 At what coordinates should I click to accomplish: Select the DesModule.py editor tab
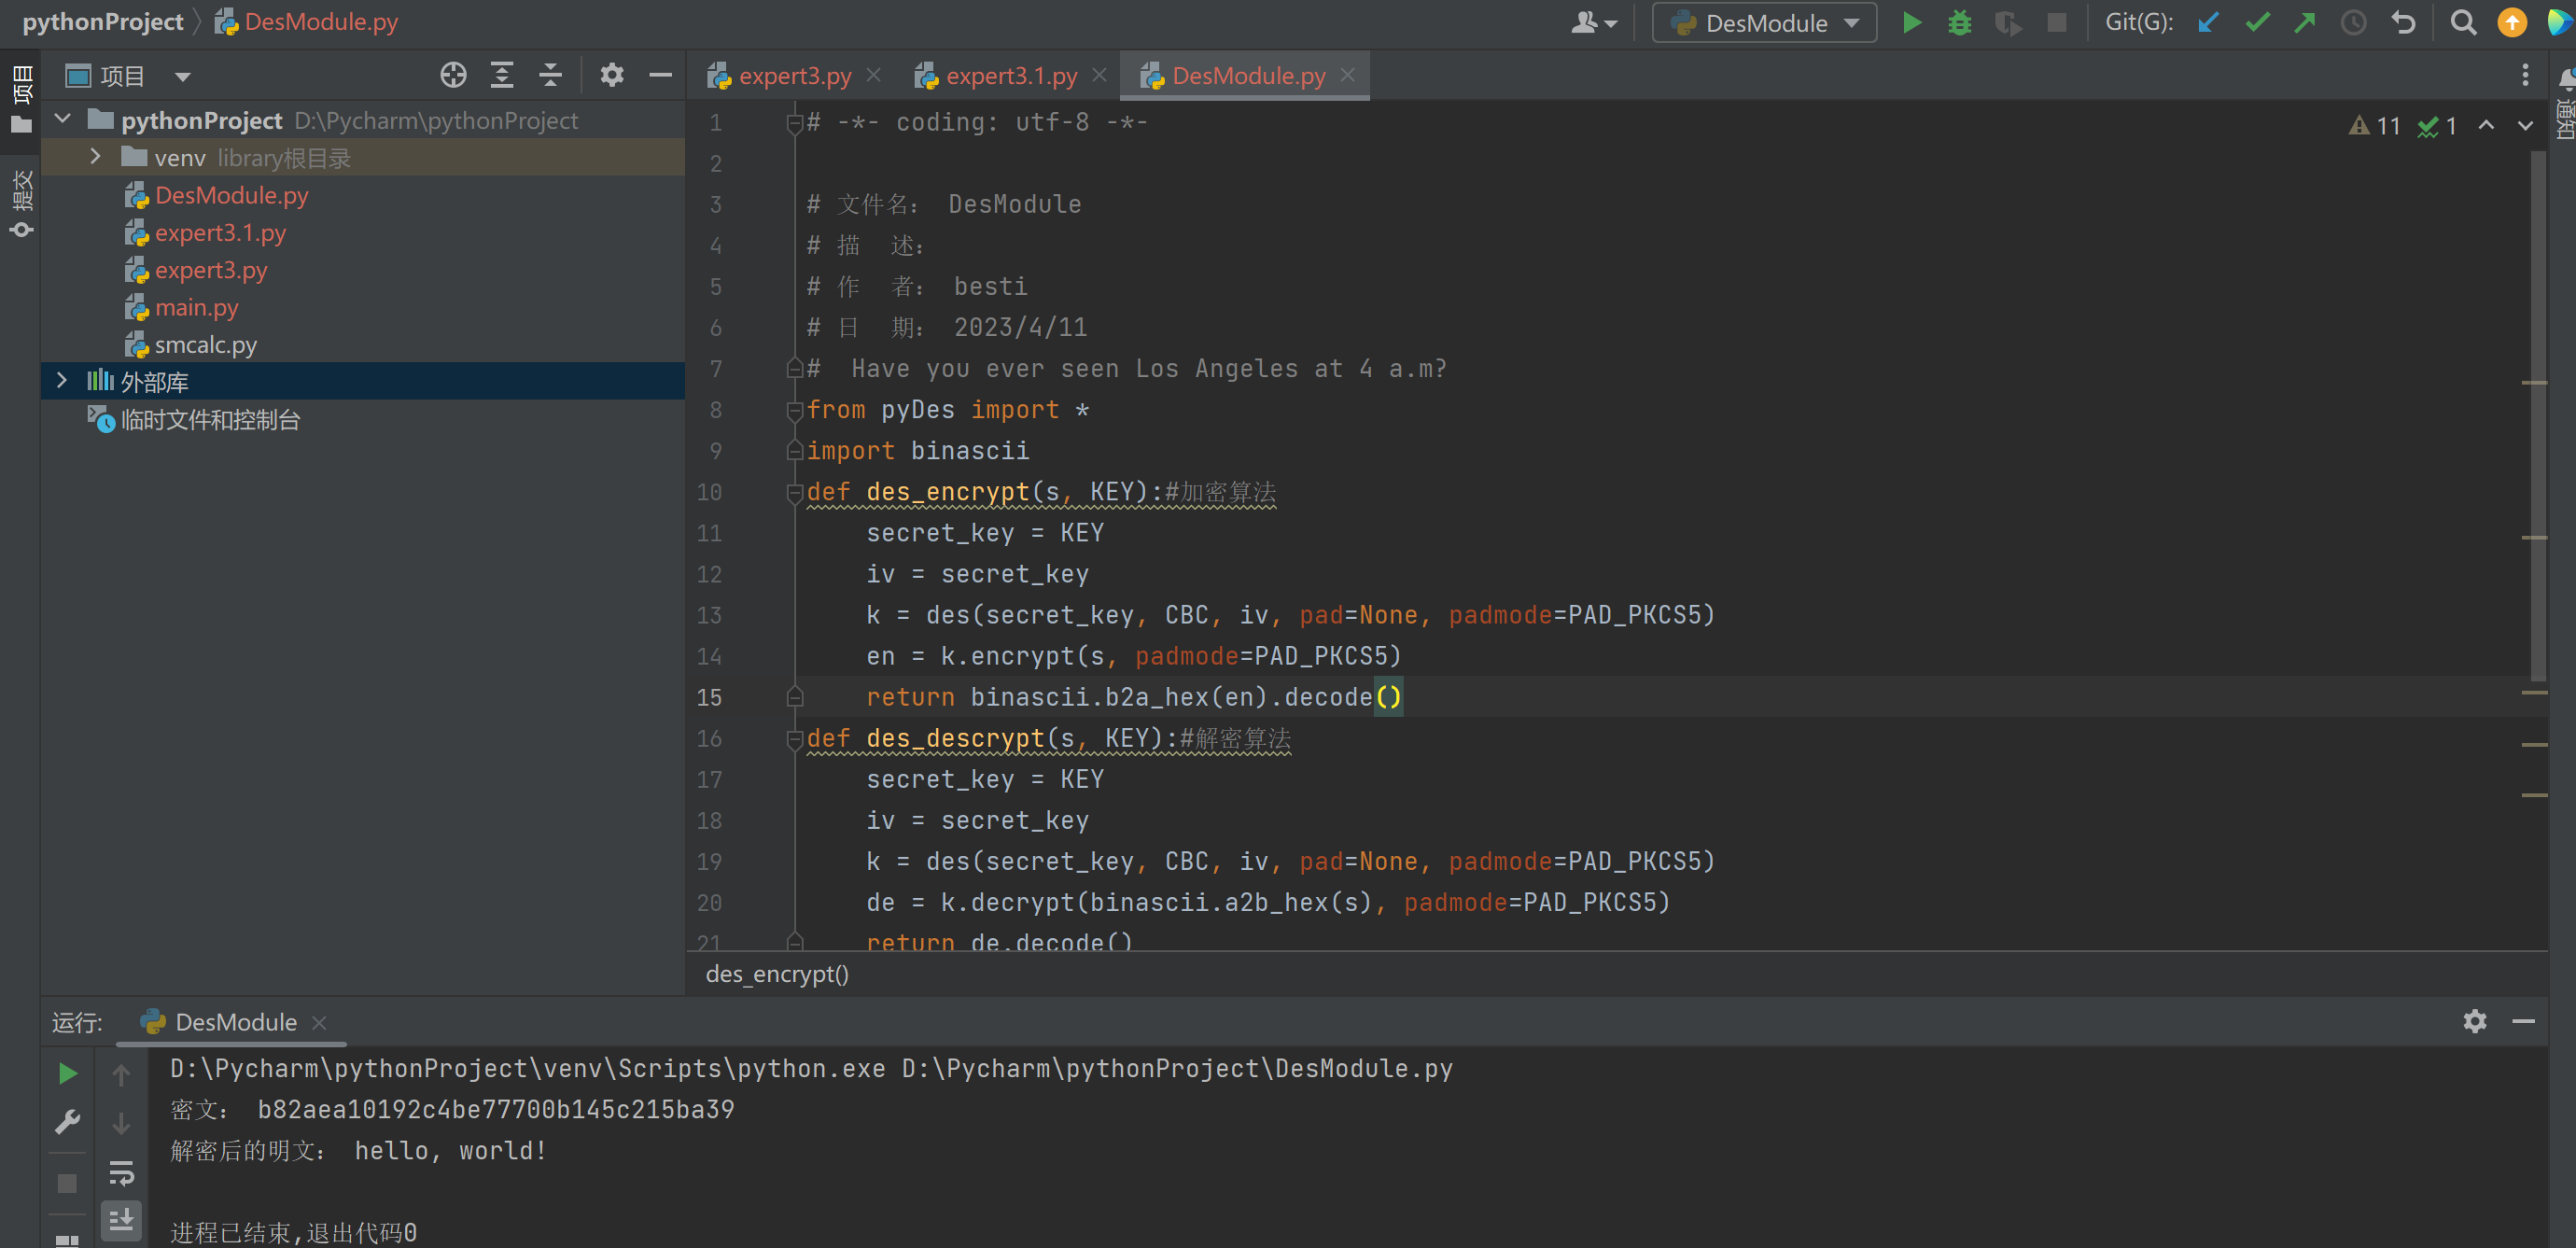[1247, 76]
